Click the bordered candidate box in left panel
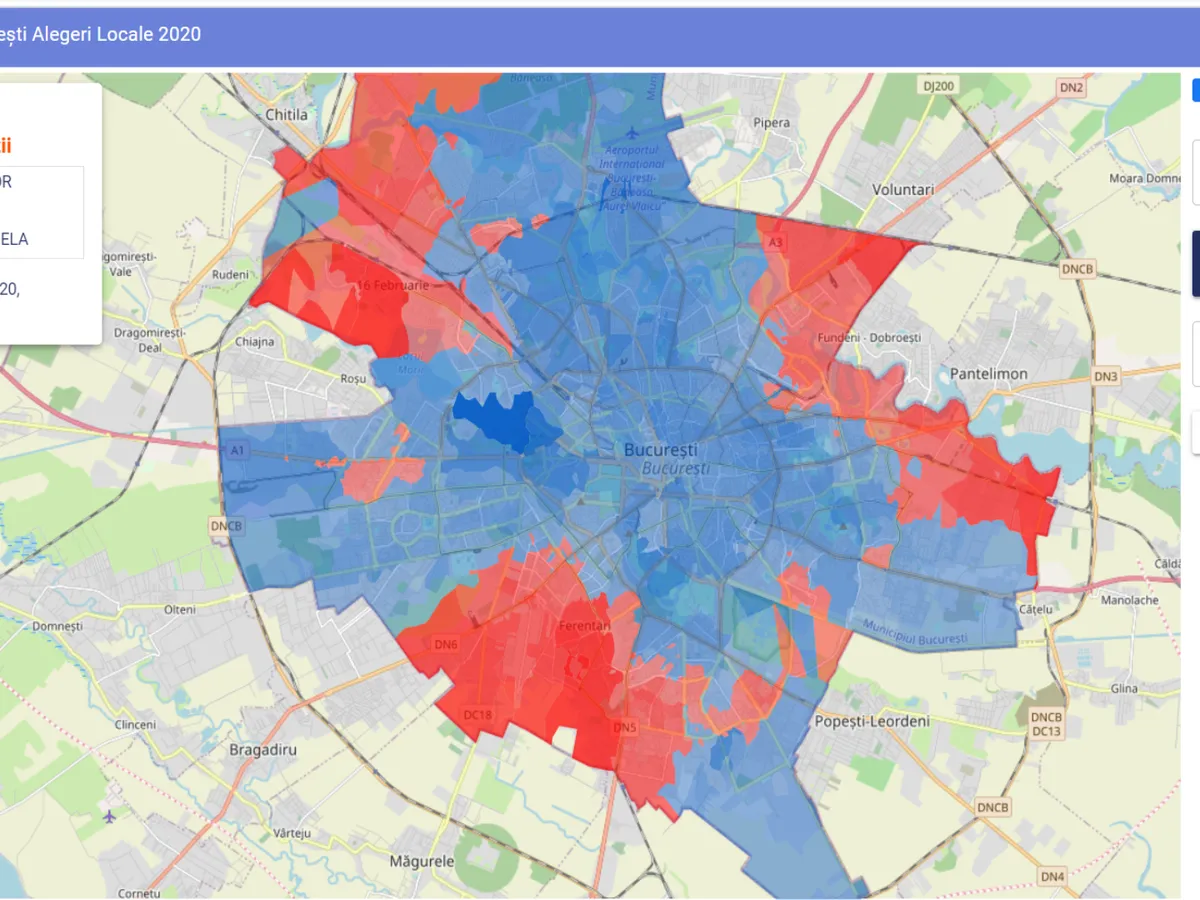The height and width of the screenshot is (900, 1200). (40, 212)
